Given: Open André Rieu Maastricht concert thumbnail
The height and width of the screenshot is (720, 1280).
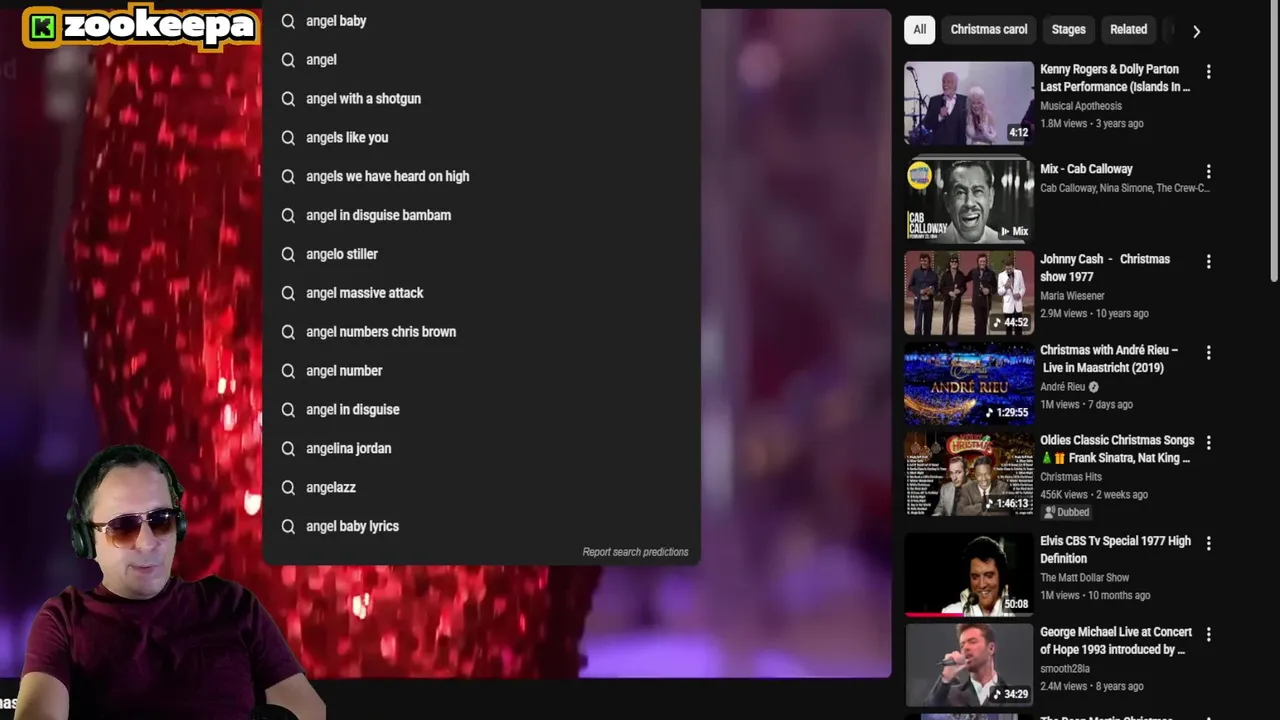Looking at the screenshot, I should coord(969,384).
